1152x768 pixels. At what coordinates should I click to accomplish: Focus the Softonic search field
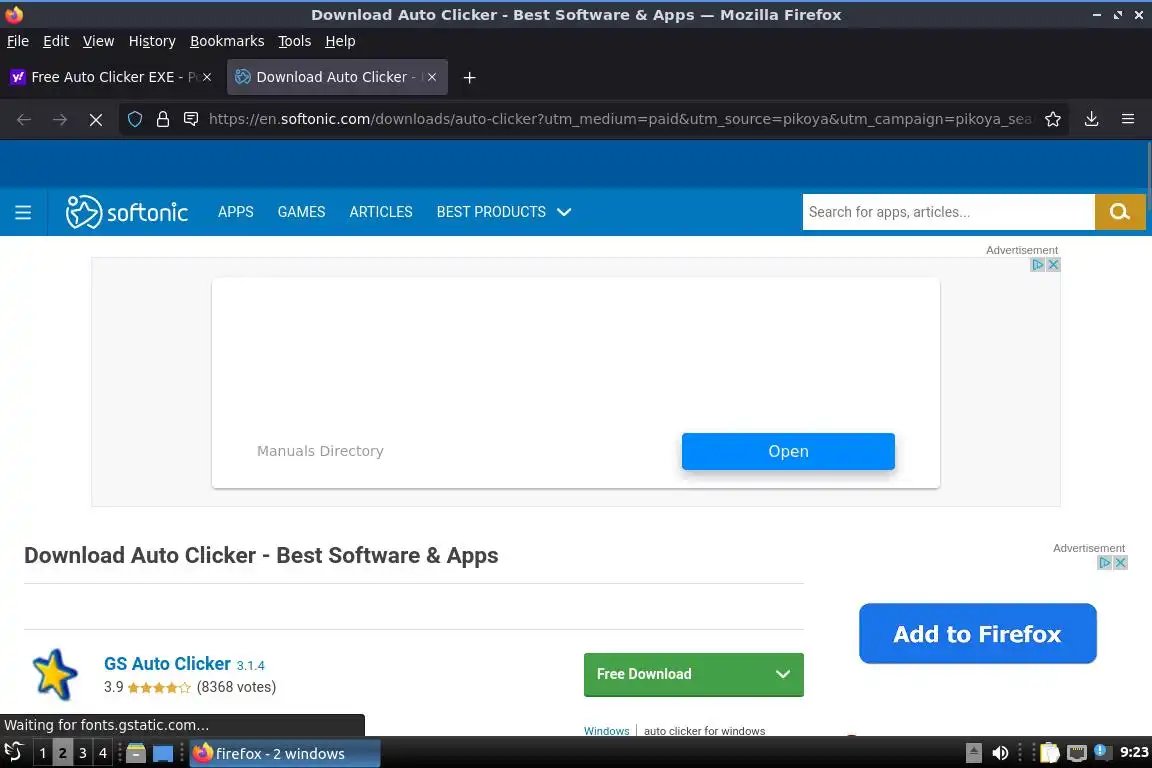click(x=948, y=212)
